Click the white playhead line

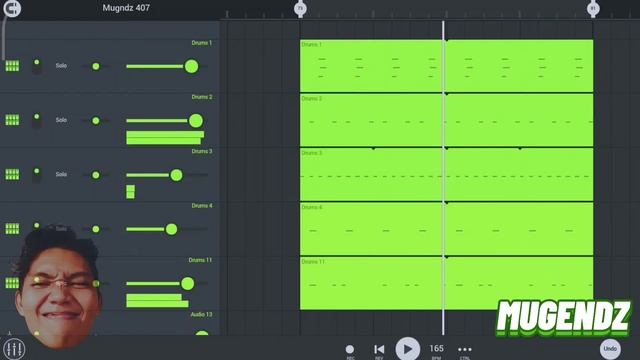(x=443, y=178)
